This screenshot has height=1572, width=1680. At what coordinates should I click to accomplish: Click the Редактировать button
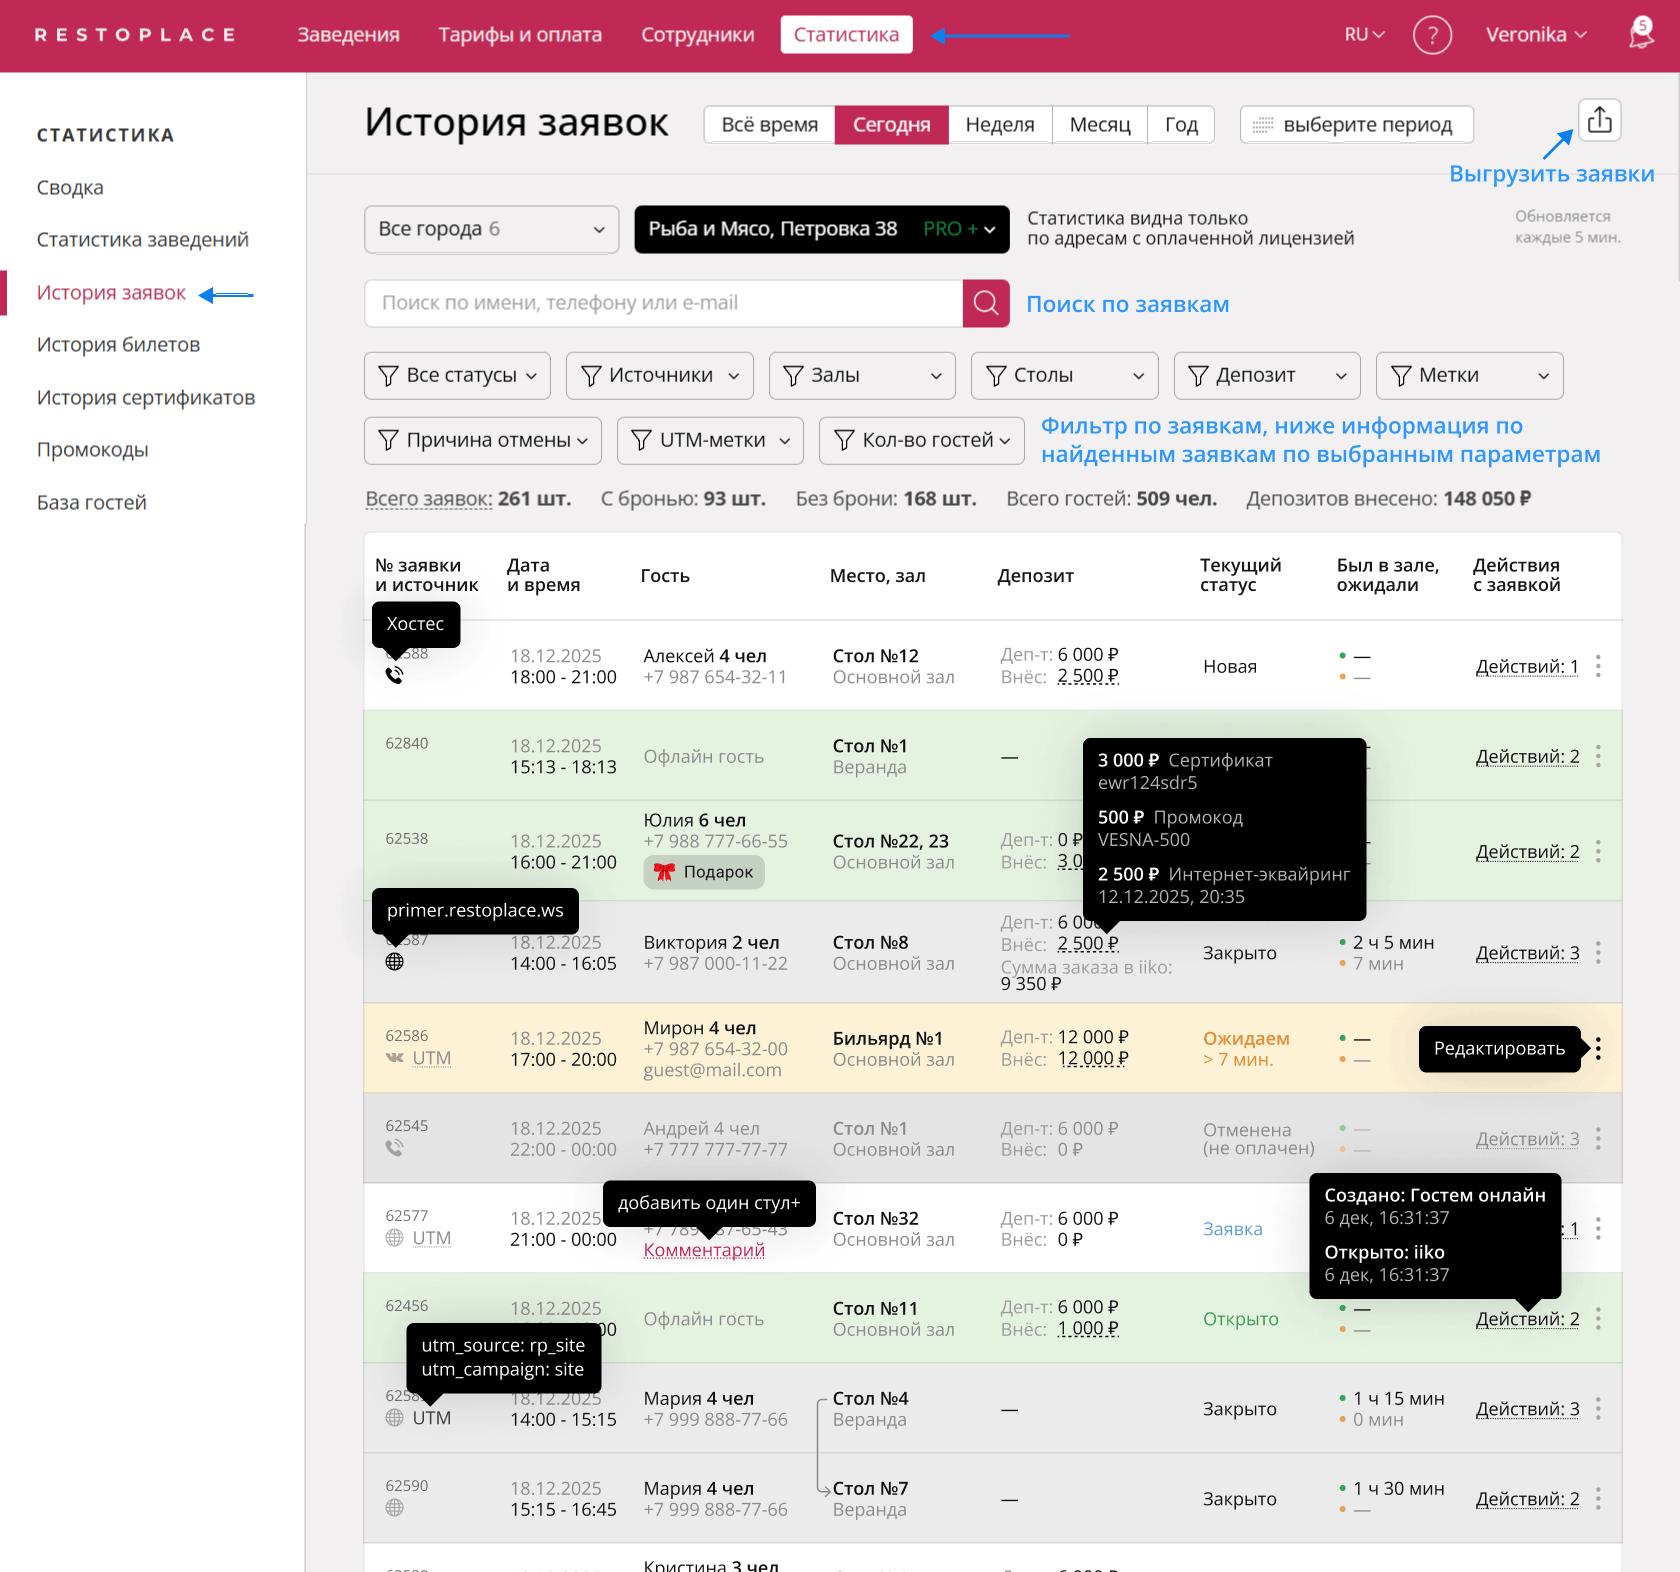[1498, 1048]
